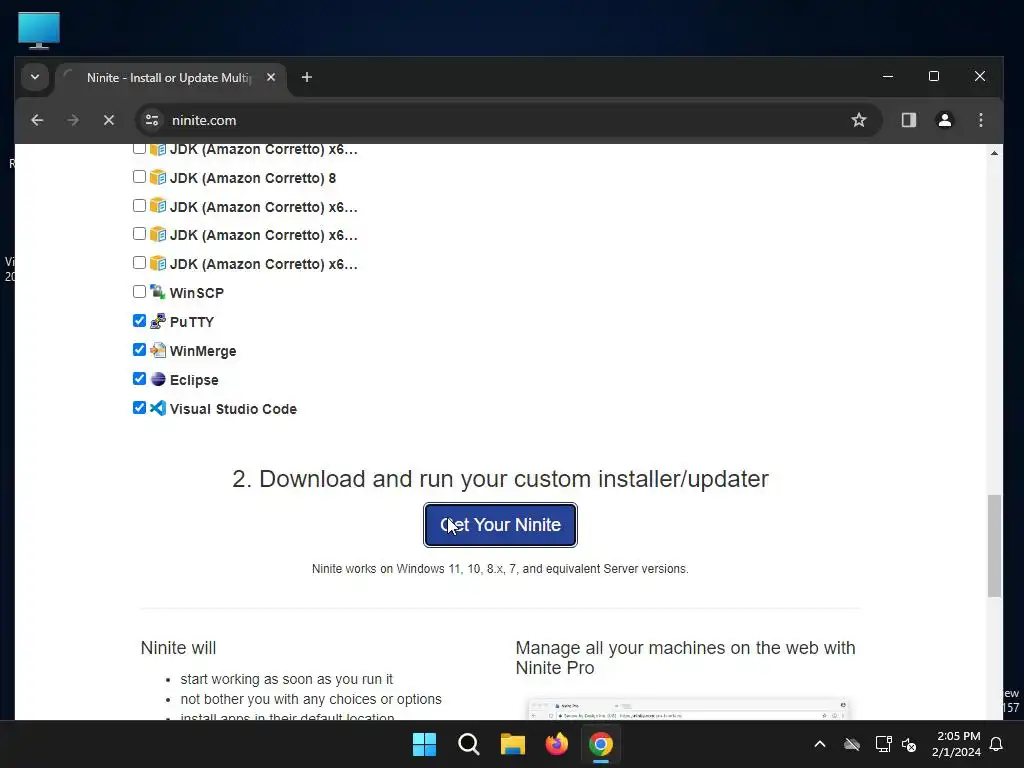This screenshot has width=1024, height=768.
Task: Uncheck the WinMerge checkbox
Action: coord(139,349)
